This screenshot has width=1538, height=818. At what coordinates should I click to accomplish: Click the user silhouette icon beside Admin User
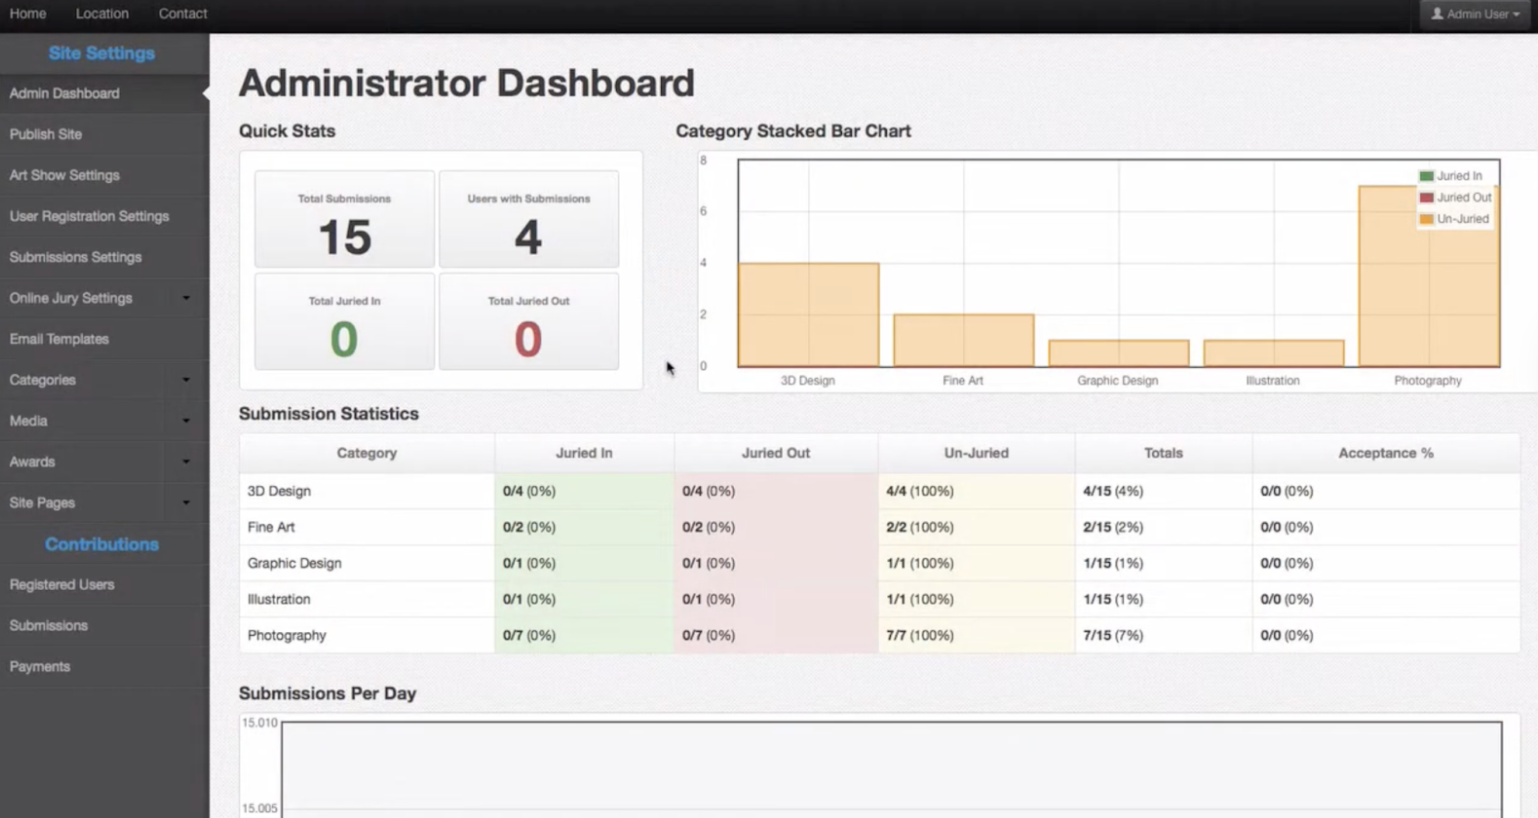[1438, 14]
